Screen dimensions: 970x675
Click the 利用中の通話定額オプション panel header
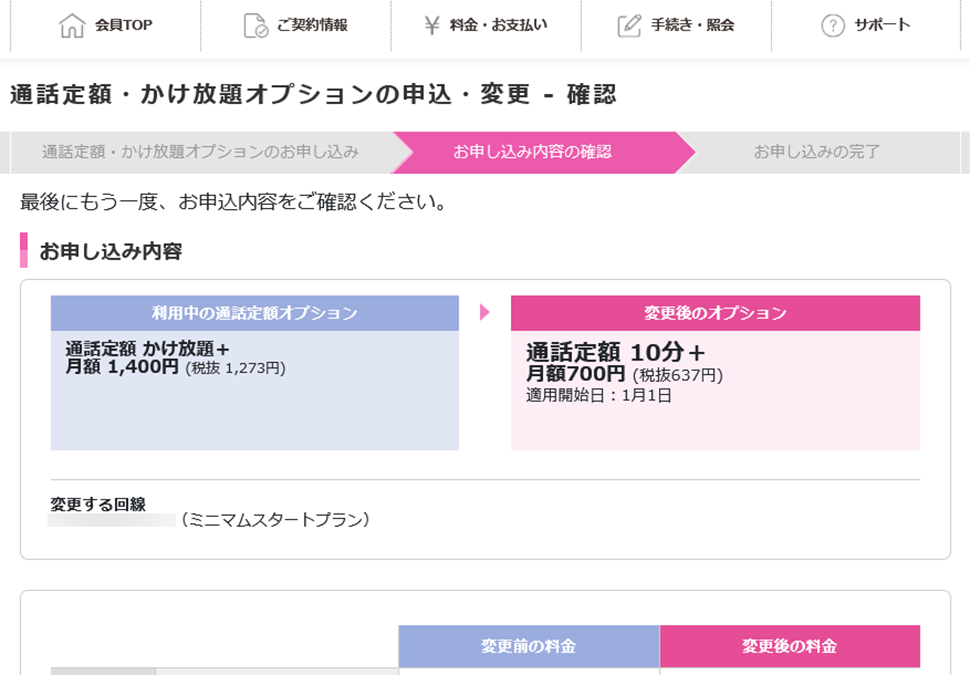click(x=255, y=313)
